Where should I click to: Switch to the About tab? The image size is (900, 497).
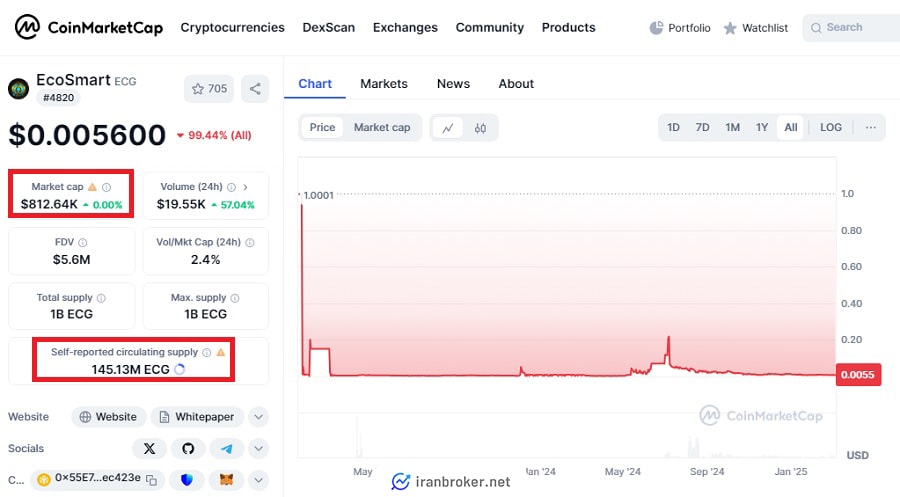(515, 84)
